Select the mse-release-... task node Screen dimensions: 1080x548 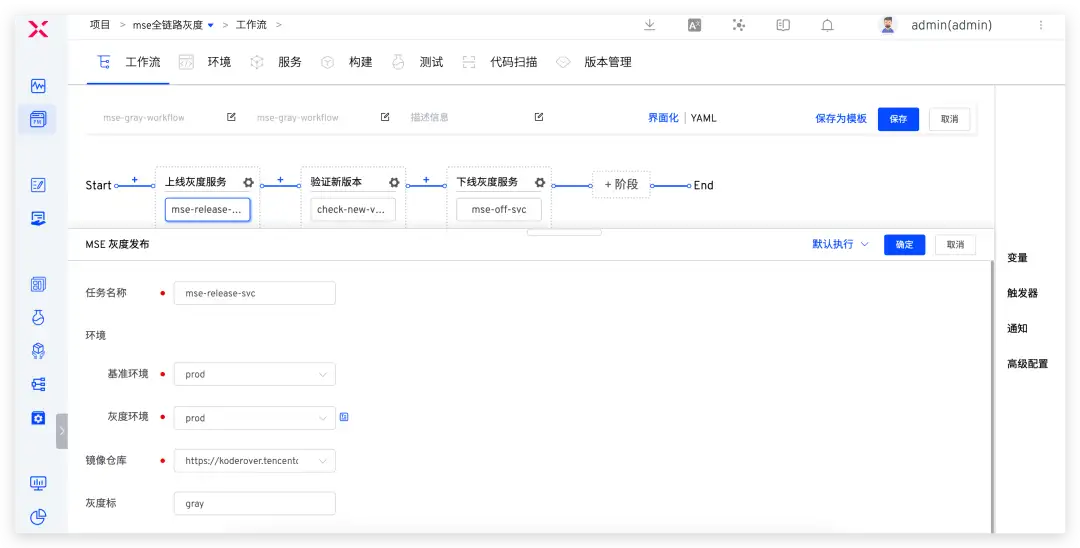(207, 210)
